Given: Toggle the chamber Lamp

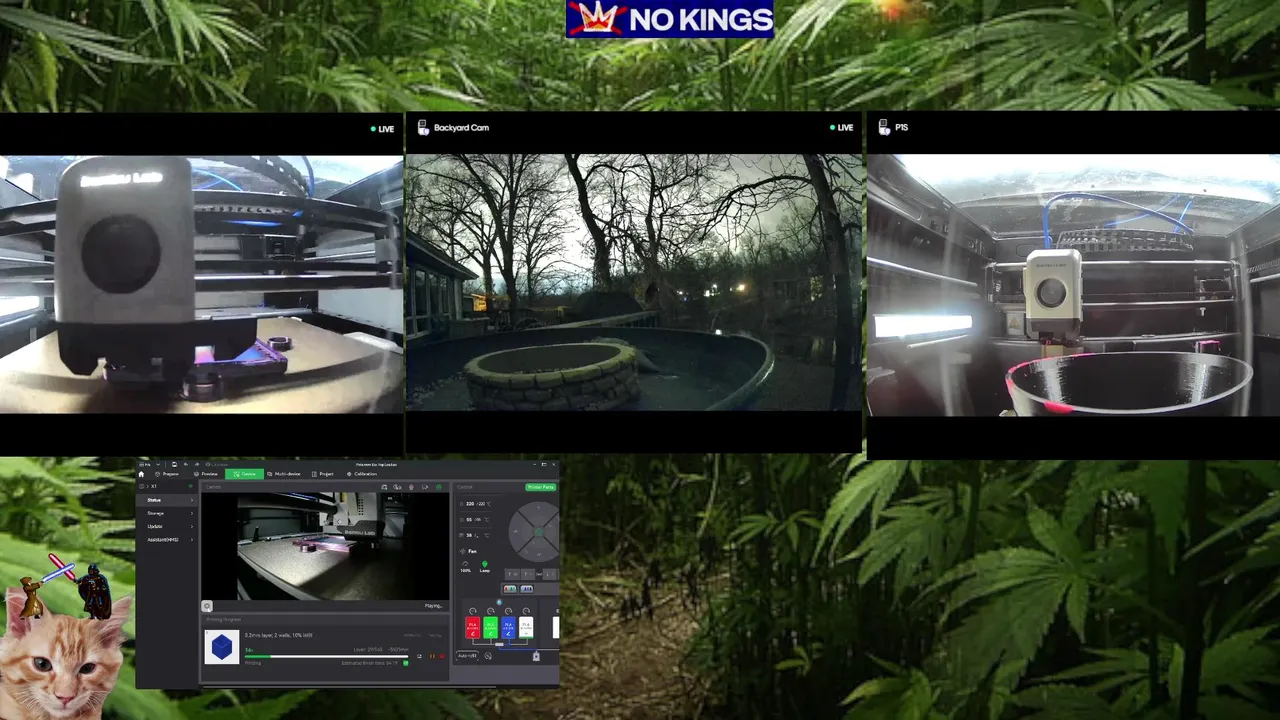Looking at the screenshot, I should (484, 566).
